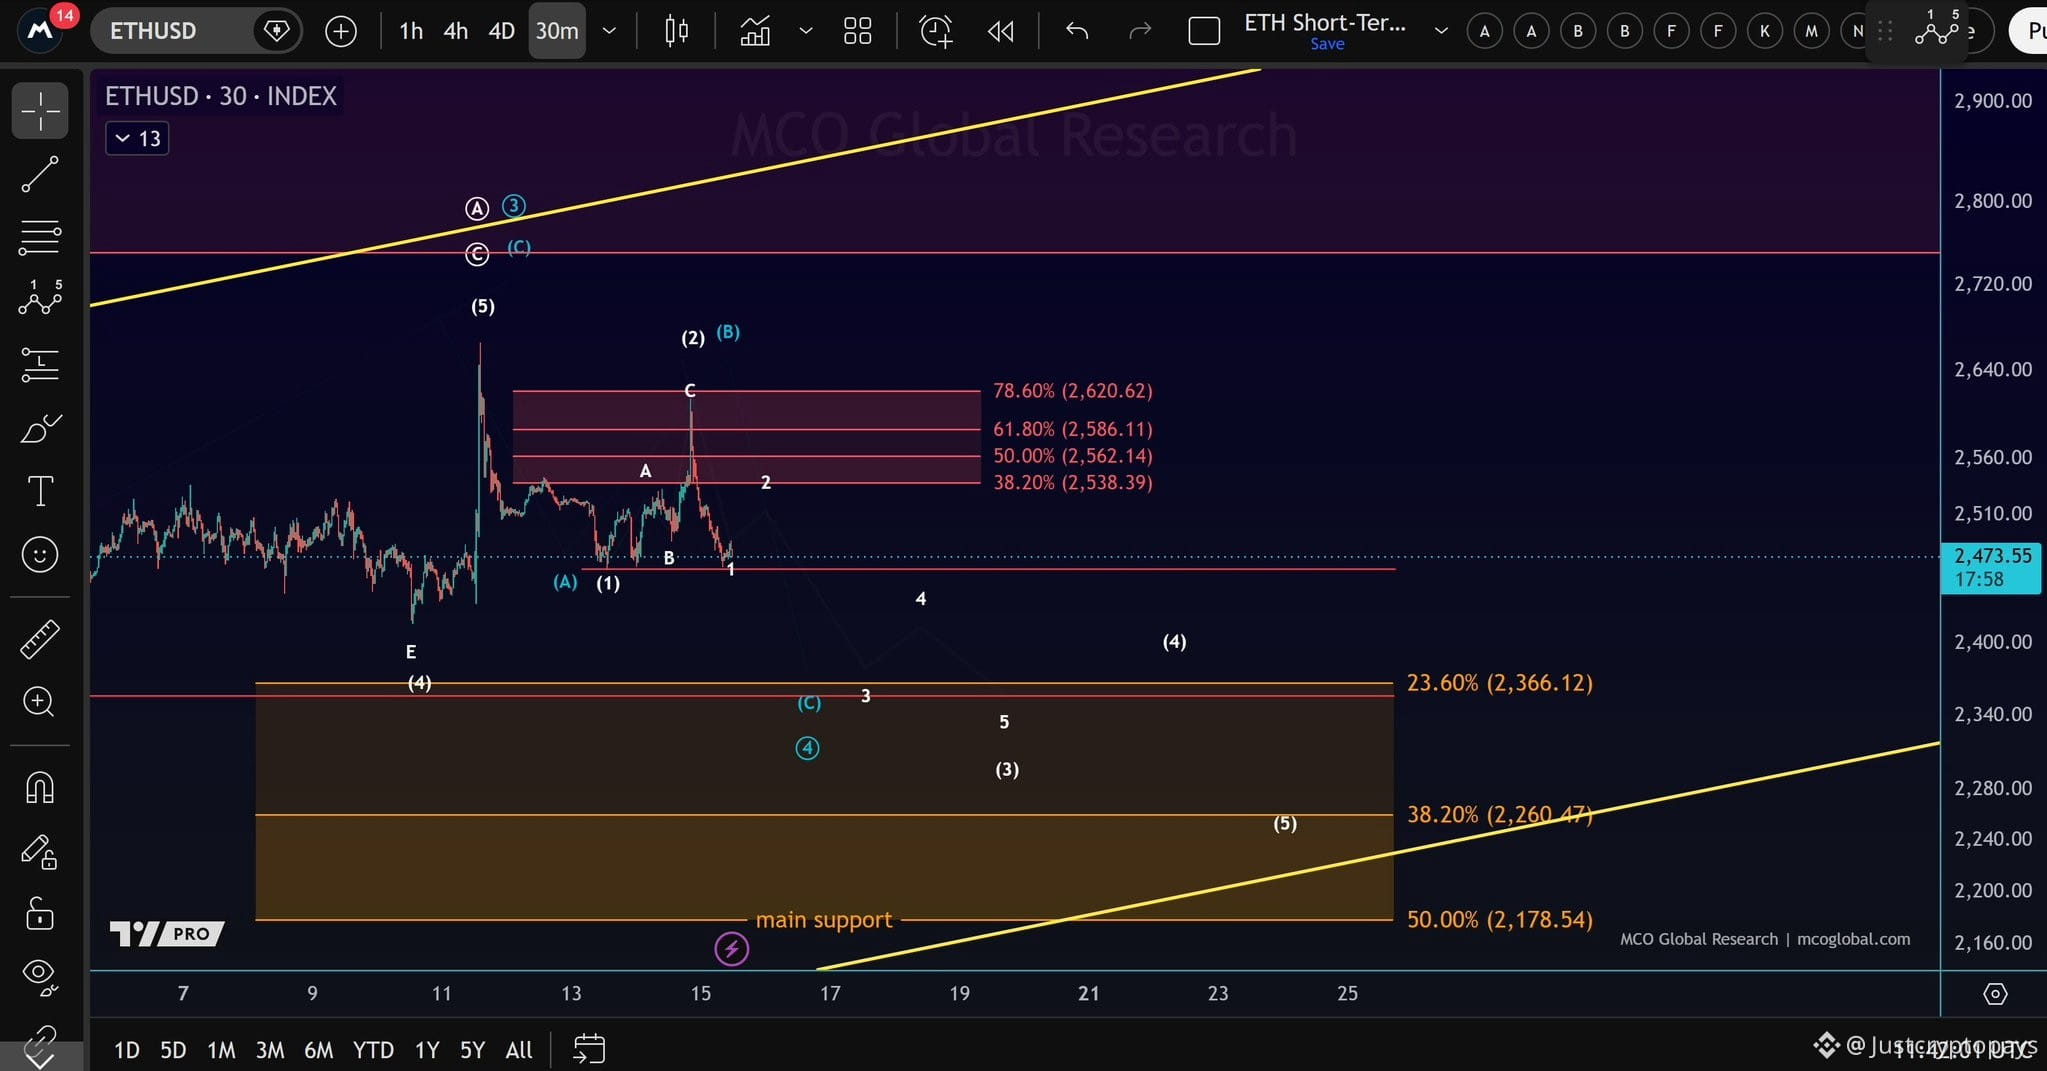Open the Fibonacci retracement tools
The height and width of the screenshot is (1071, 2047).
point(40,237)
